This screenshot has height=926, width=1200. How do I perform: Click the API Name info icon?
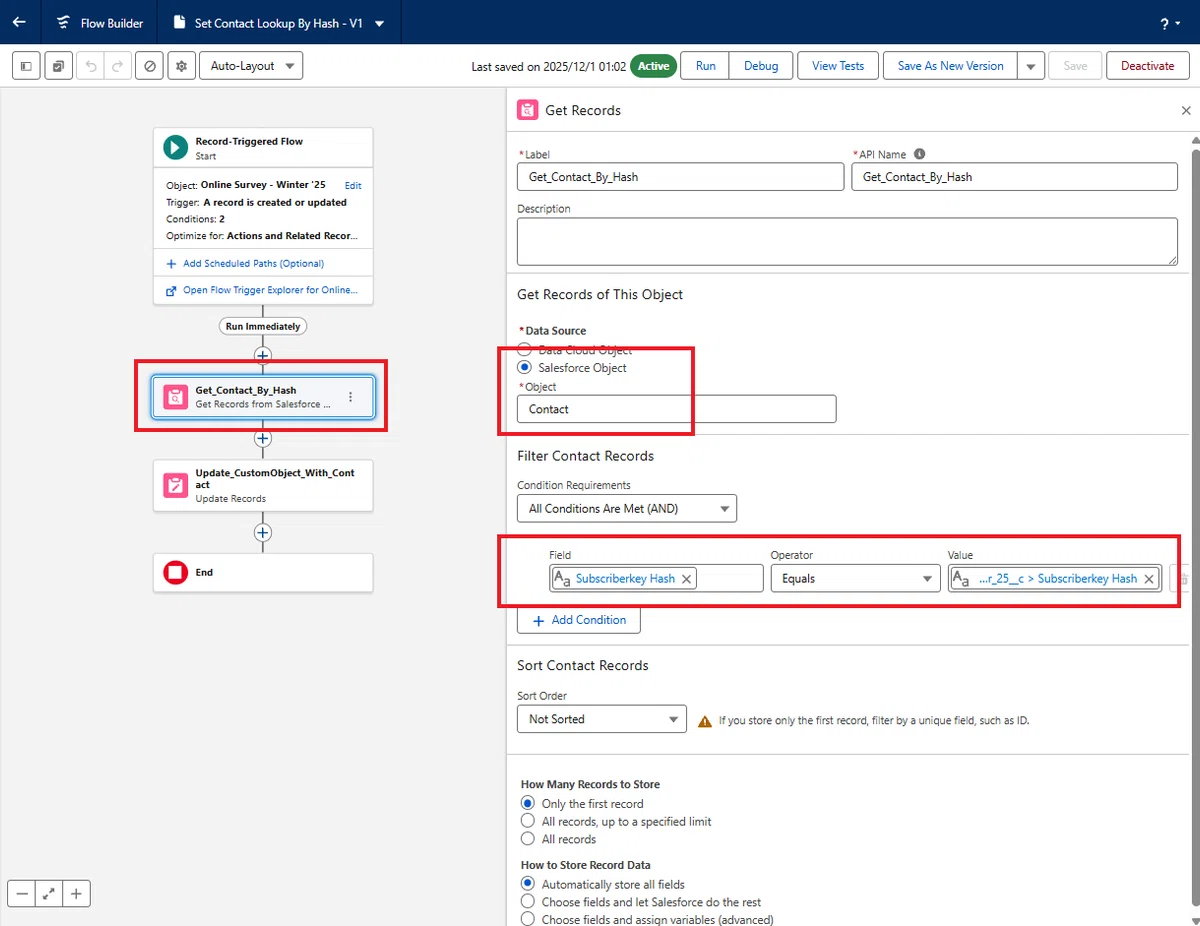coord(919,154)
